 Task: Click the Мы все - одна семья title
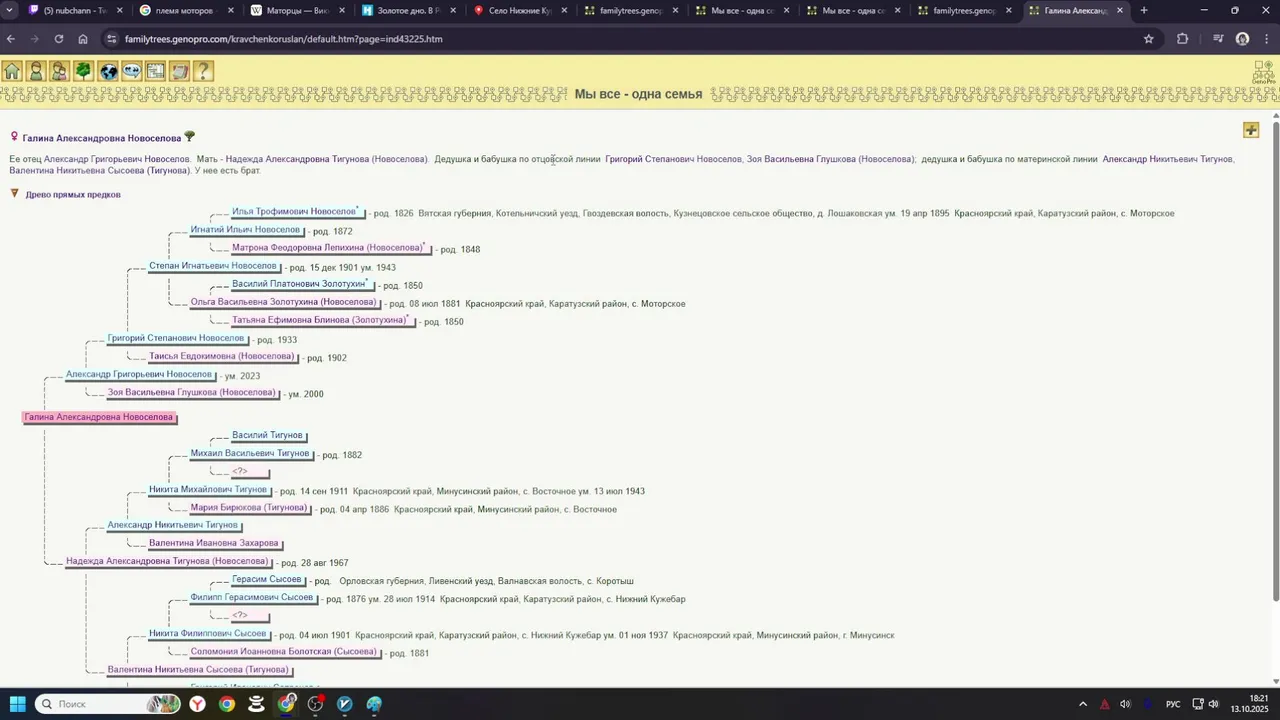pyautogui.click(x=638, y=94)
